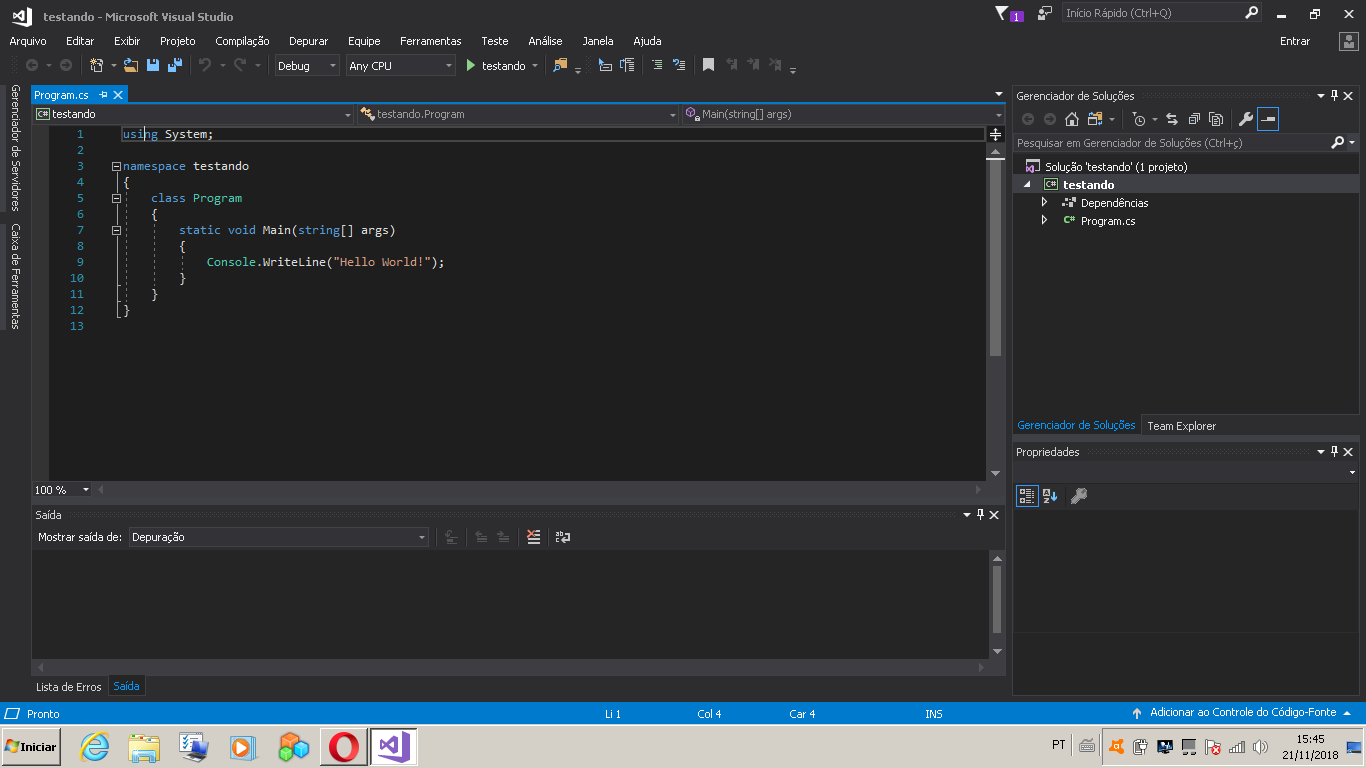Expand the Dependências tree node
1366x768 pixels.
point(1045,202)
